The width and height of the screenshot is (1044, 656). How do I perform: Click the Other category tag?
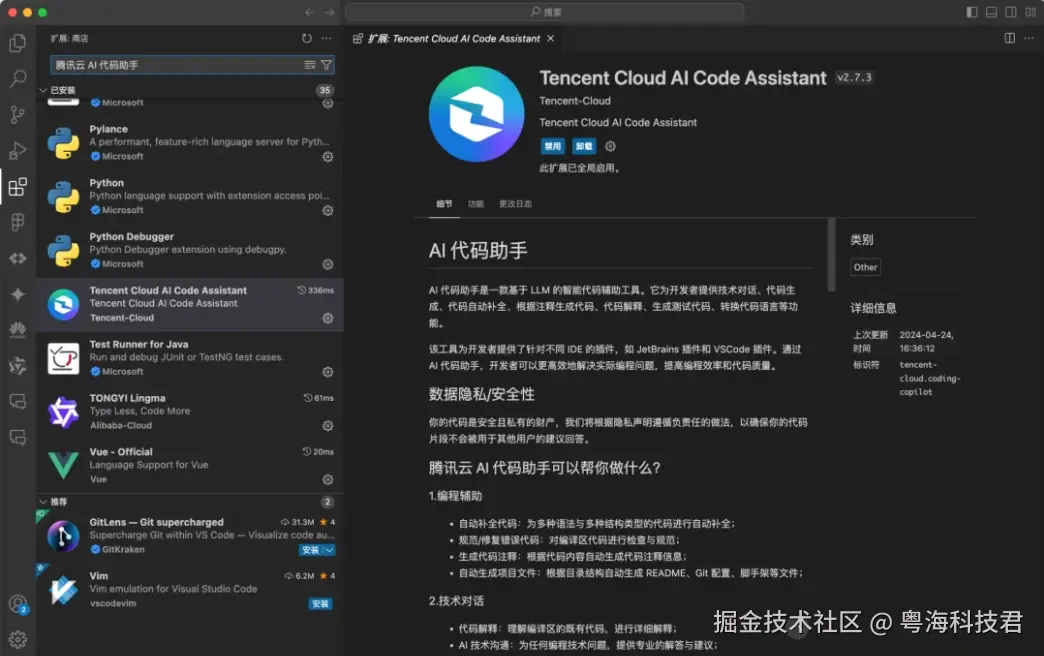click(865, 267)
